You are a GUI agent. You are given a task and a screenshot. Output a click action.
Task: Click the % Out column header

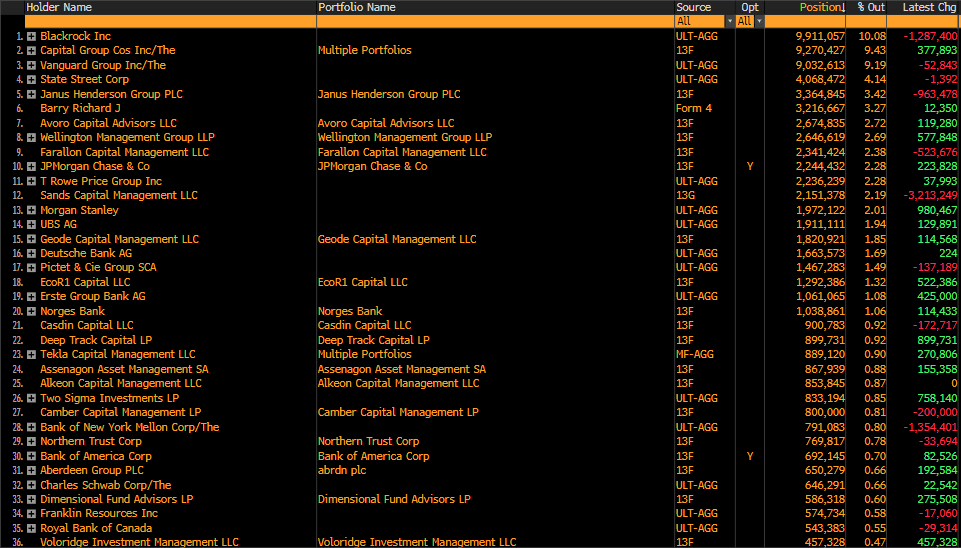point(870,7)
